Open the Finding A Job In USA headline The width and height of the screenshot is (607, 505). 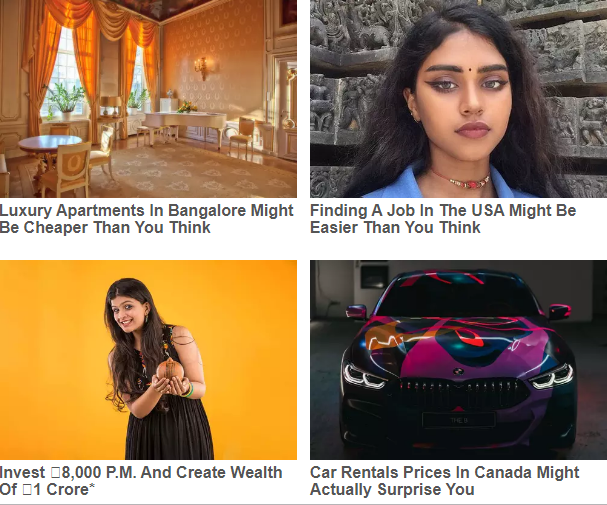(x=443, y=219)
